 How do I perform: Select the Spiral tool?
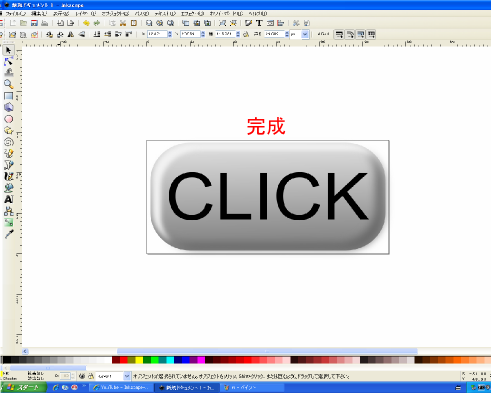pyautogui.click(x=9, y=142)
